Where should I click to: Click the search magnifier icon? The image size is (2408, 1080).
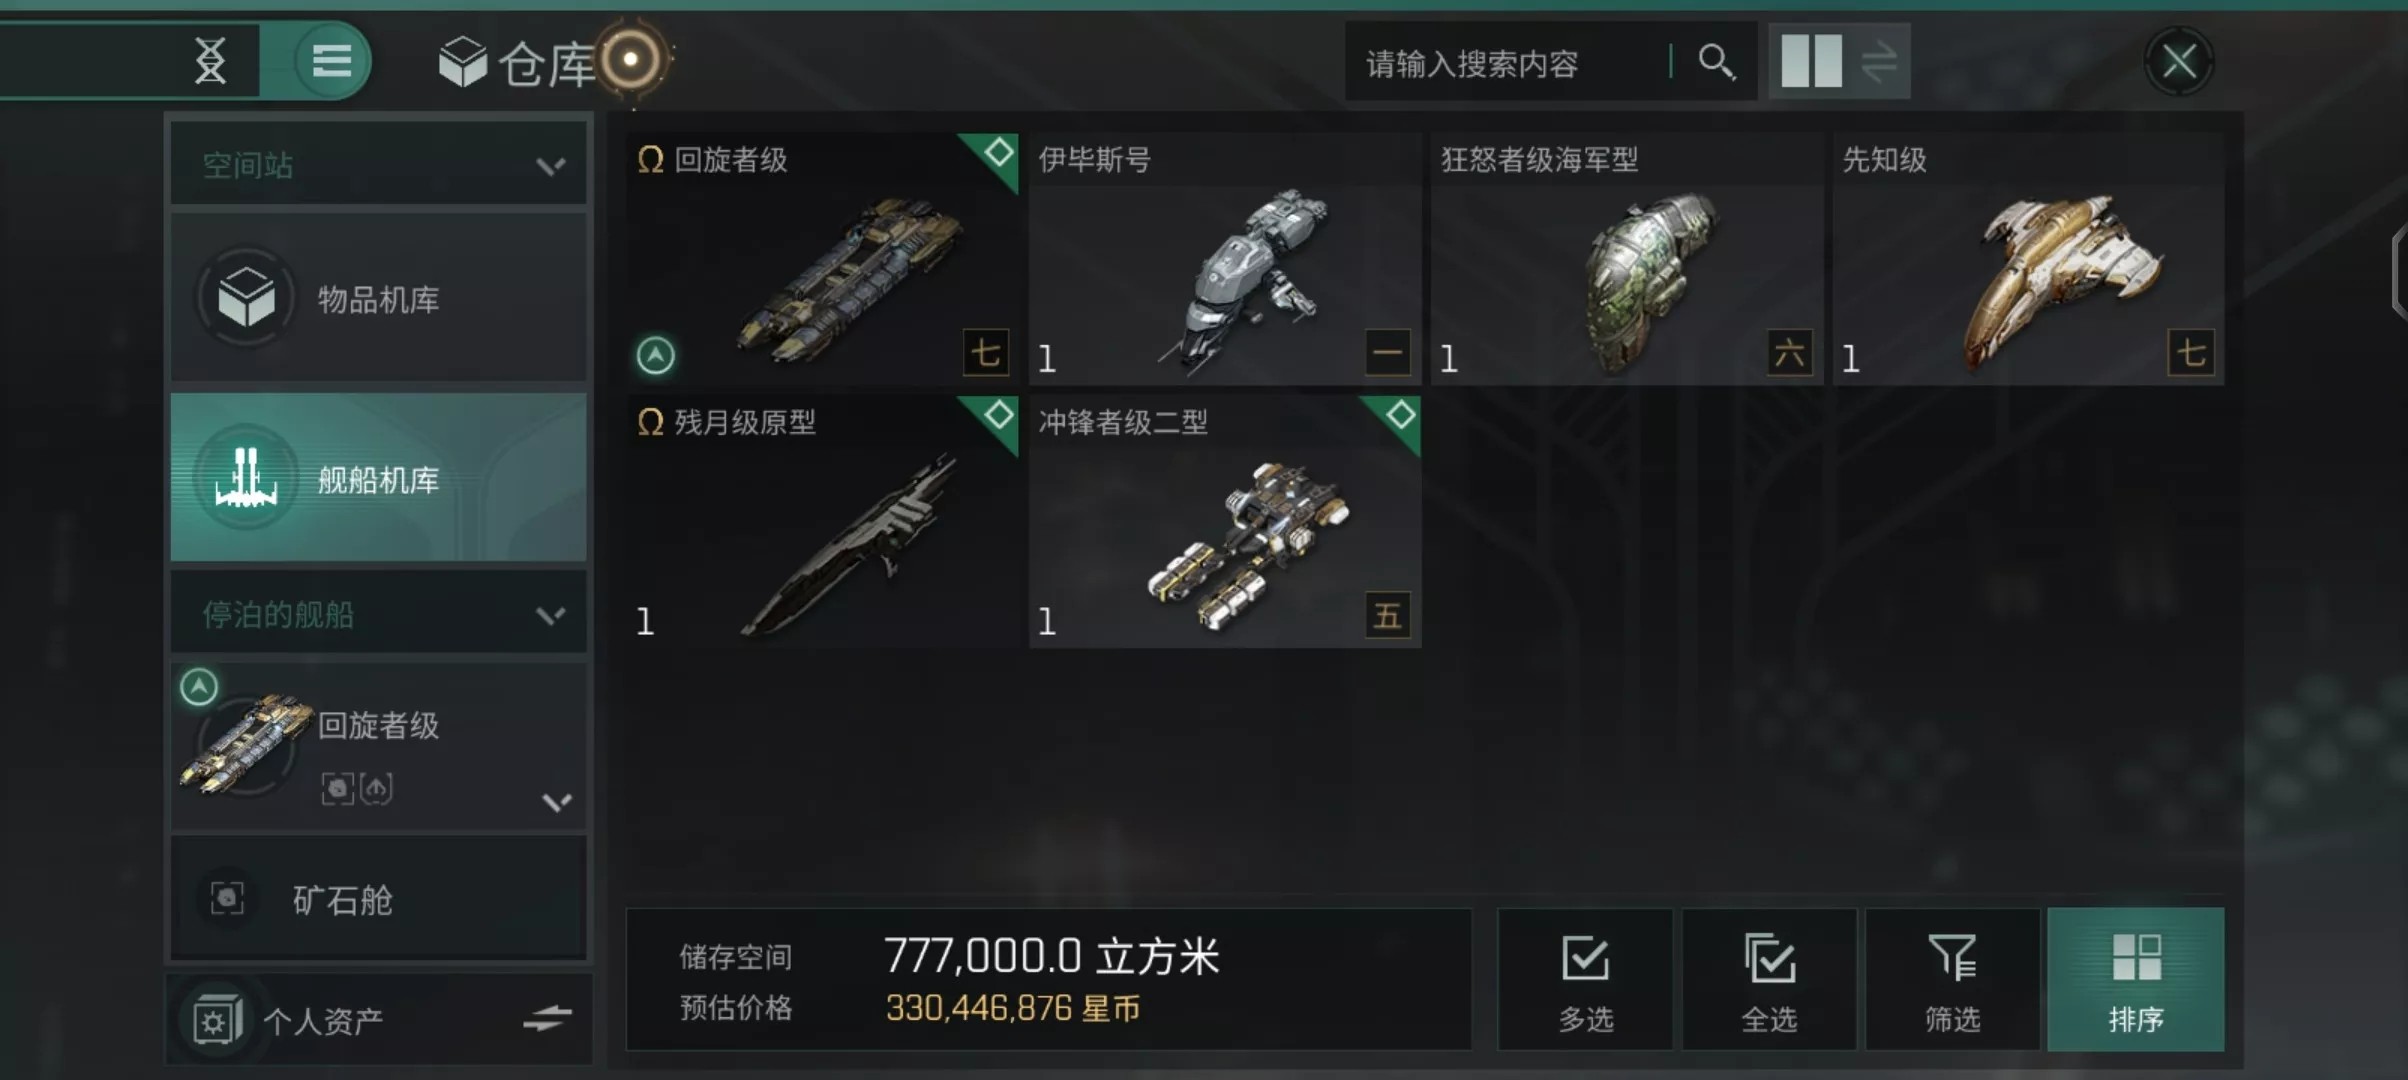click(x=1716, y=62)
